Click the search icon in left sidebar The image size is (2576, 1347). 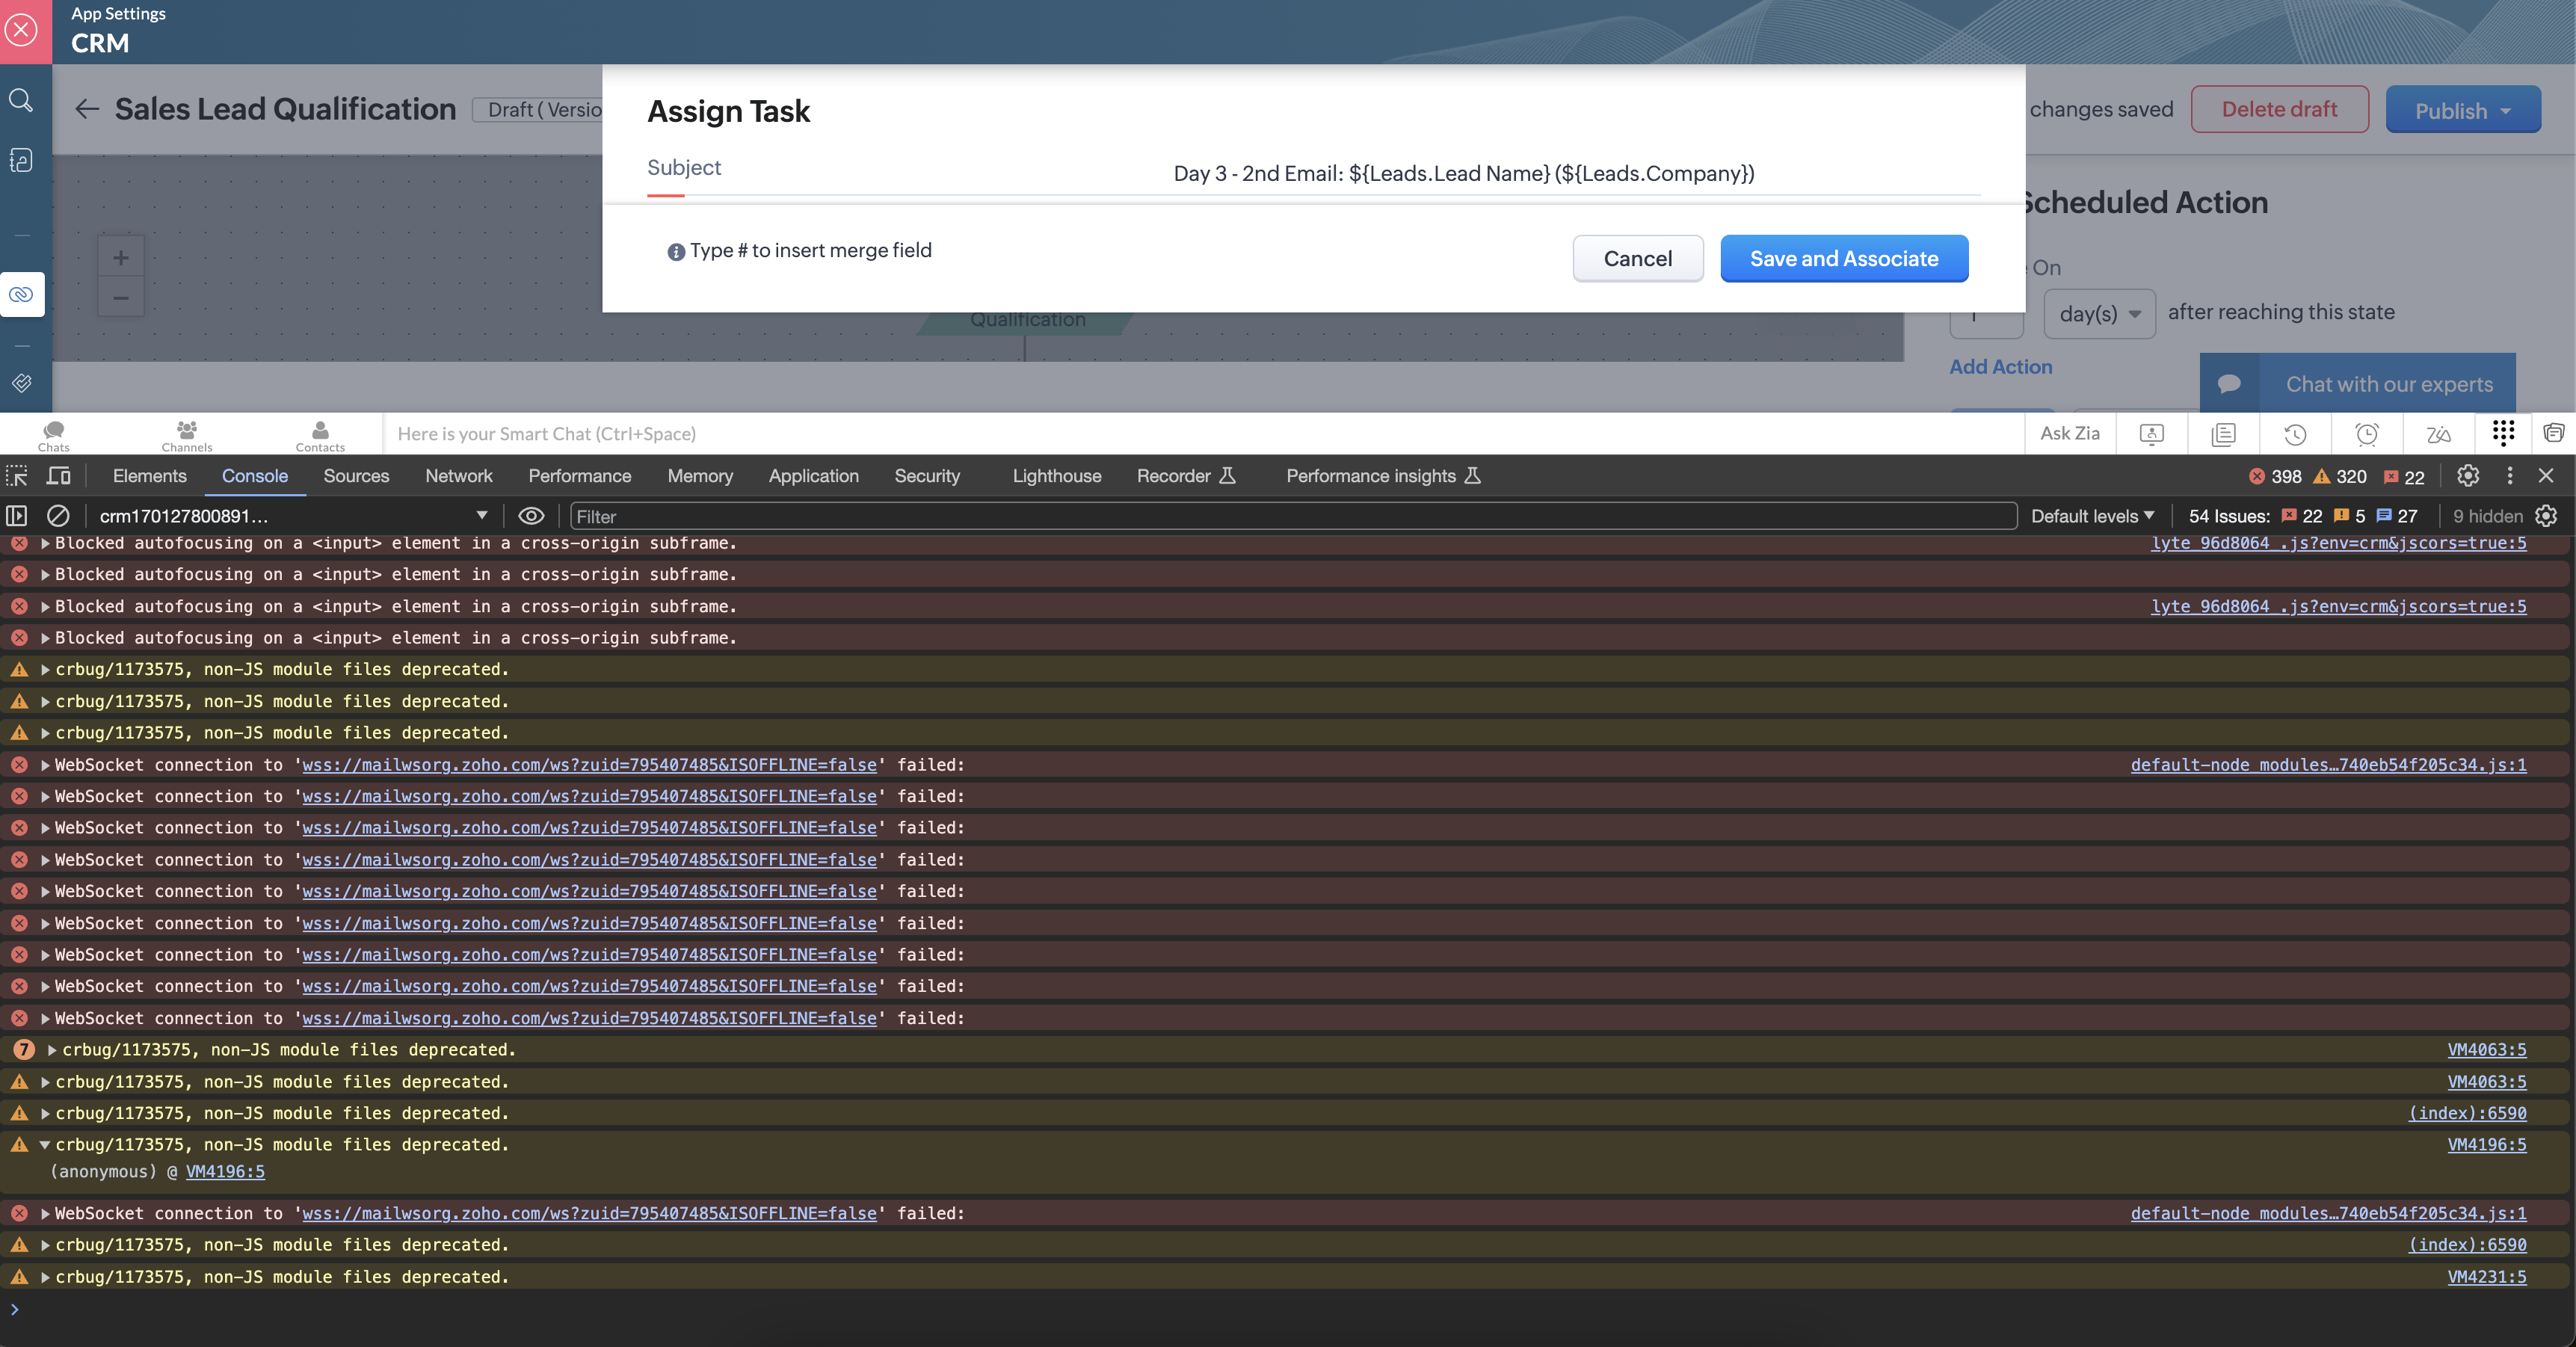[x=21, y=100]
